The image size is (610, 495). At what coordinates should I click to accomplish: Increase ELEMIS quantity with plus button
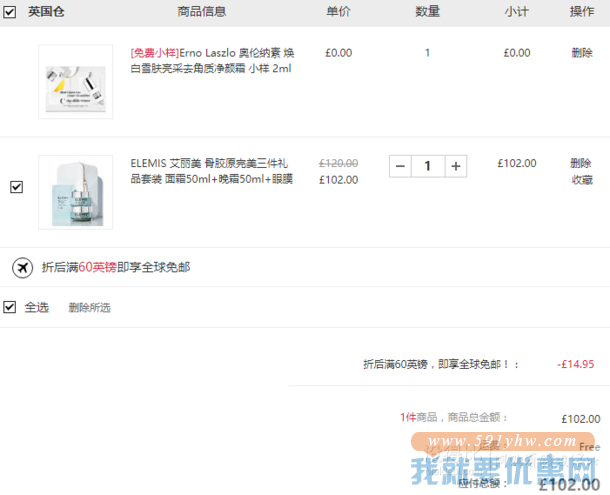pos(456,166)
